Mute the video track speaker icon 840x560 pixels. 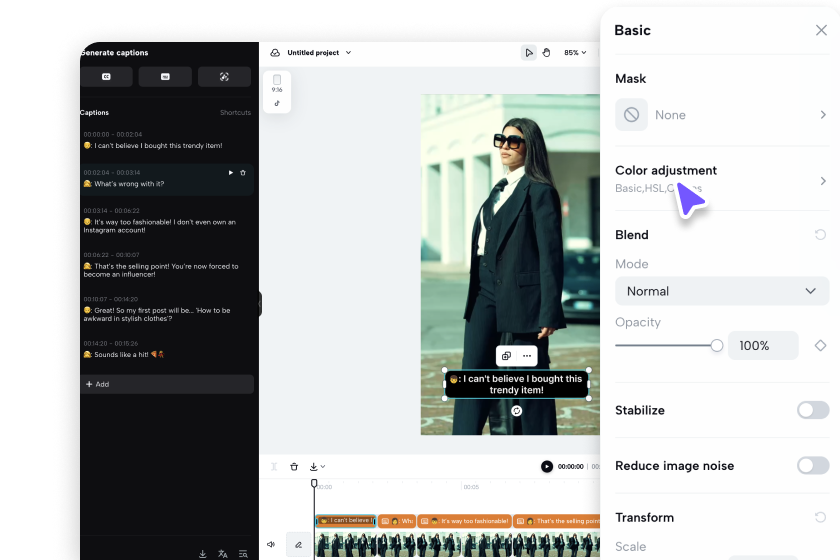(271, 544)
